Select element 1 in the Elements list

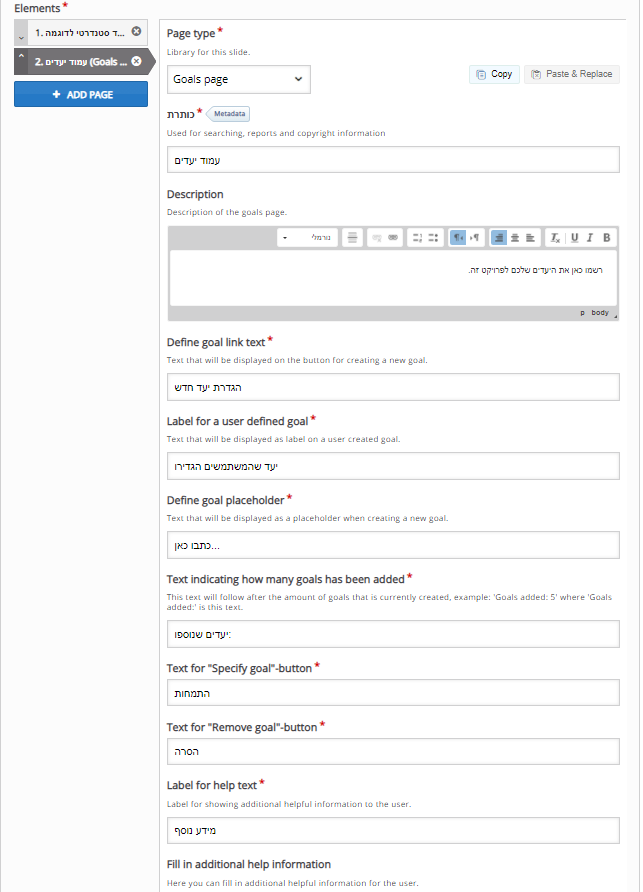80,32
